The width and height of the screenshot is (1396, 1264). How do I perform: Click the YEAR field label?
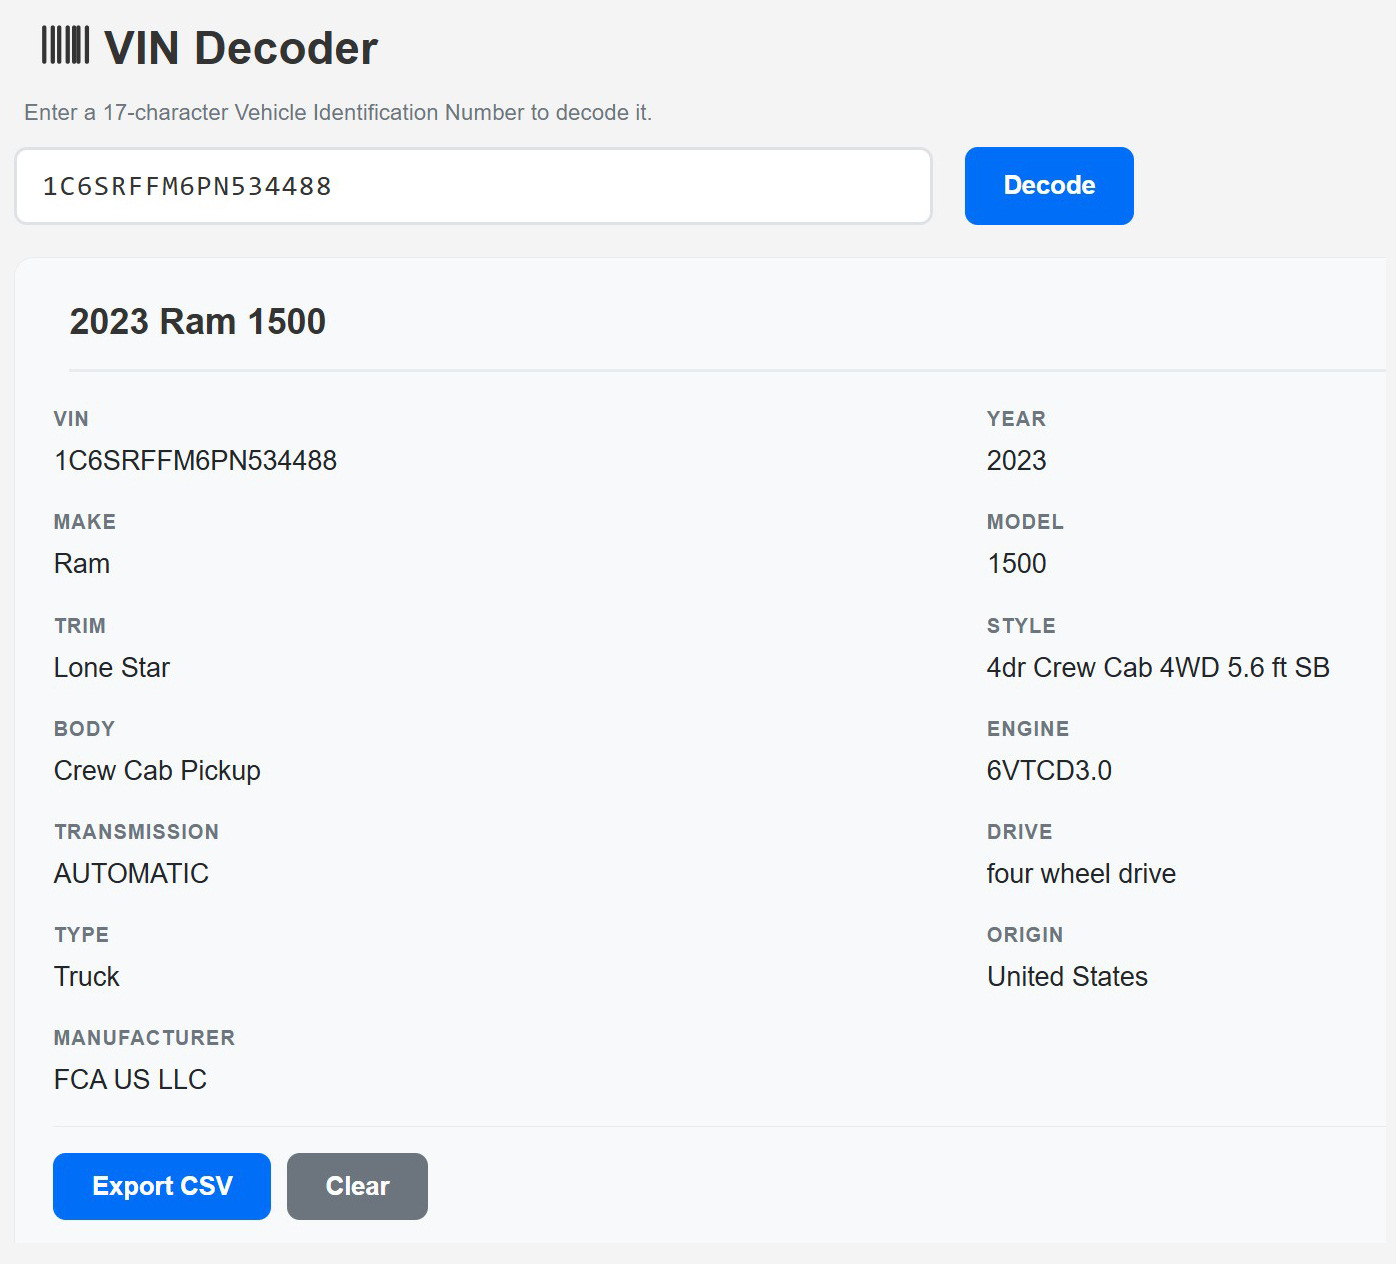(x=1016, y=419)
